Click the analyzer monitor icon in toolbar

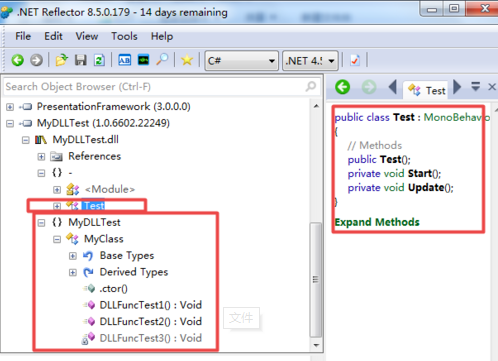coord(144,60)
